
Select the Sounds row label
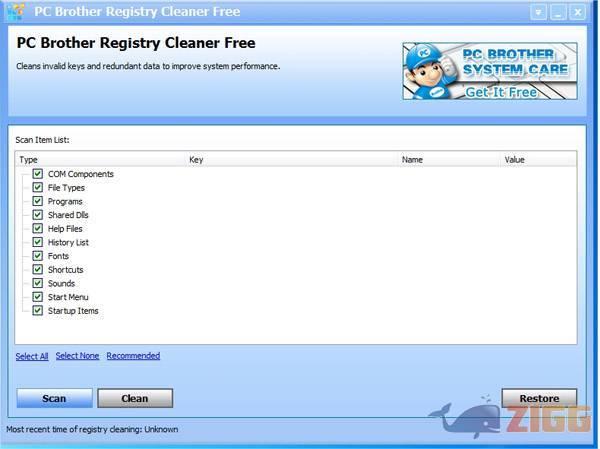pos(61,284)
